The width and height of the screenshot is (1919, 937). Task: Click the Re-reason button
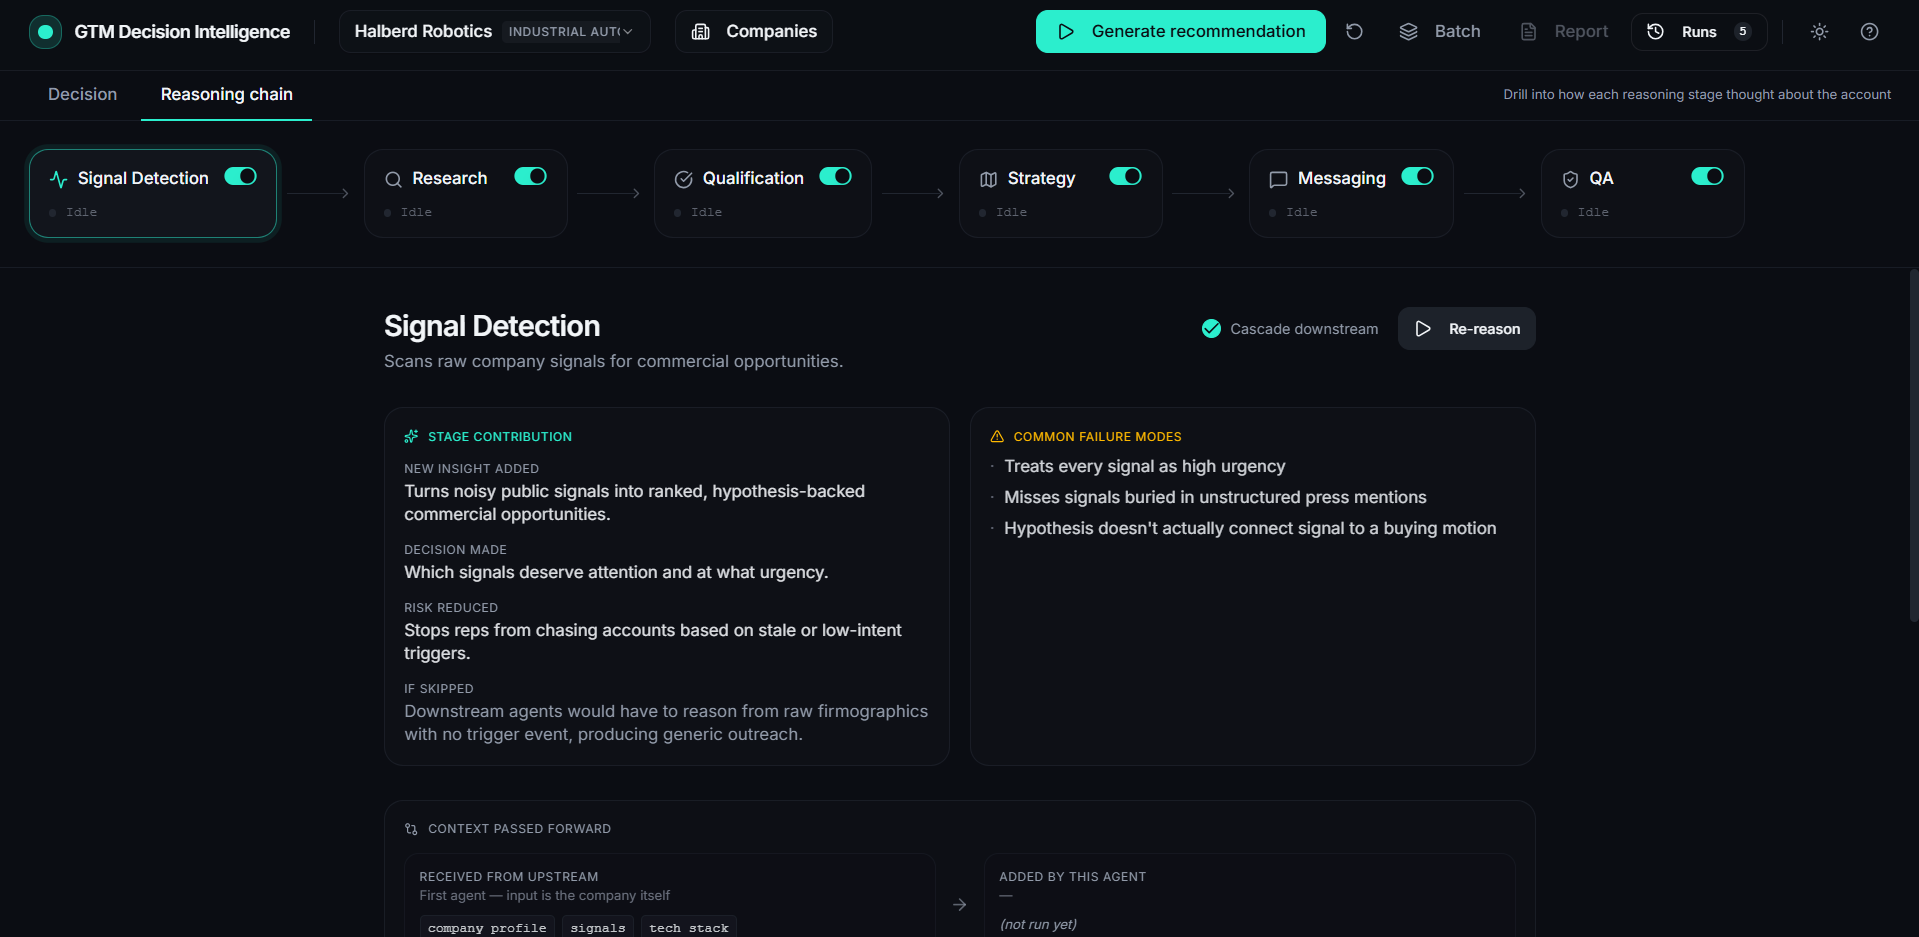point(1467,329)
